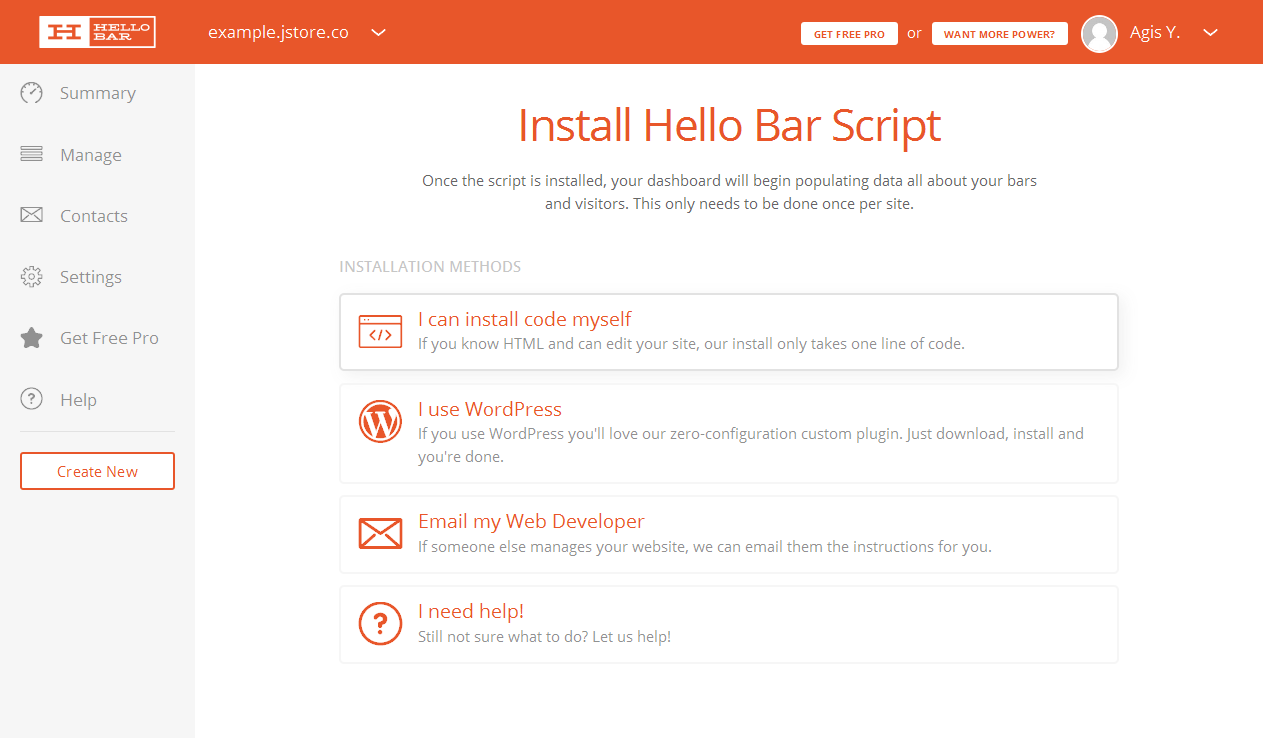
Task: Click the Help question mark icon
Action: 32,400
